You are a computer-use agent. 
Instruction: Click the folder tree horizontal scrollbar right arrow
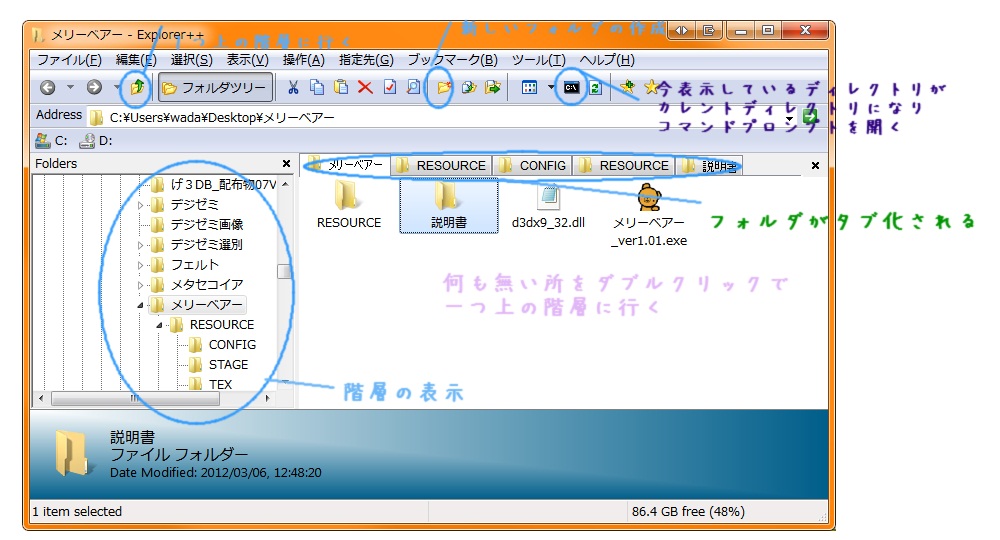tap(267, 398)
